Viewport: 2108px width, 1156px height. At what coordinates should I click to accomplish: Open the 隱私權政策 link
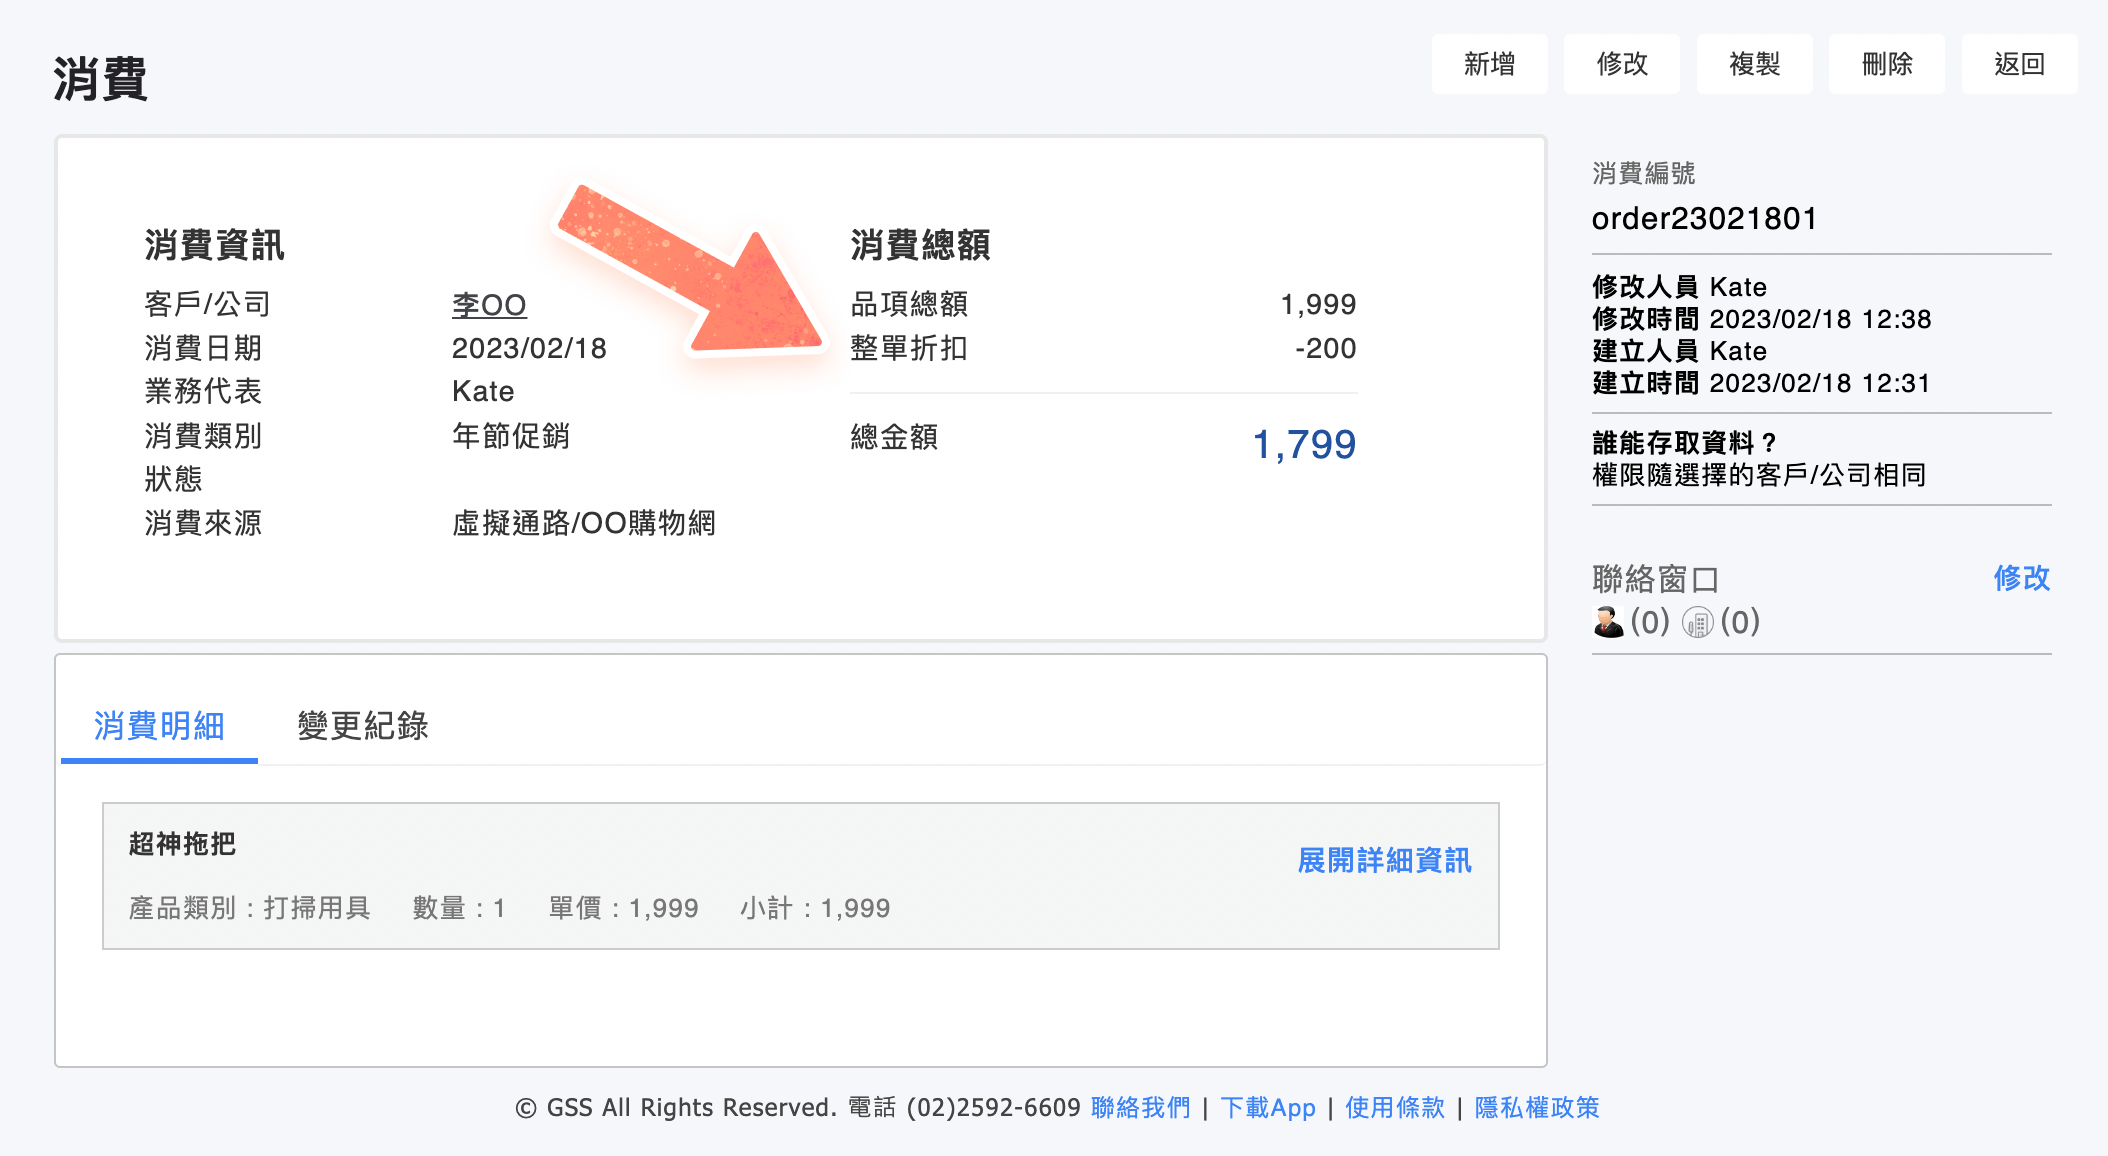1537,1108
